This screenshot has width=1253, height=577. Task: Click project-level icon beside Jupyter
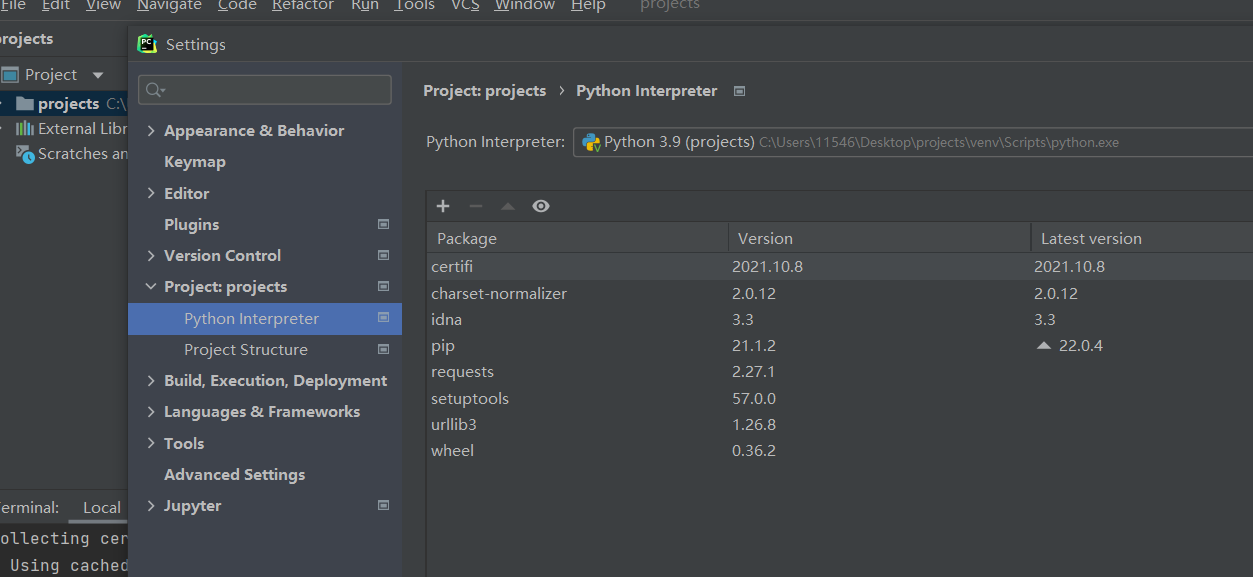[383, 506]
